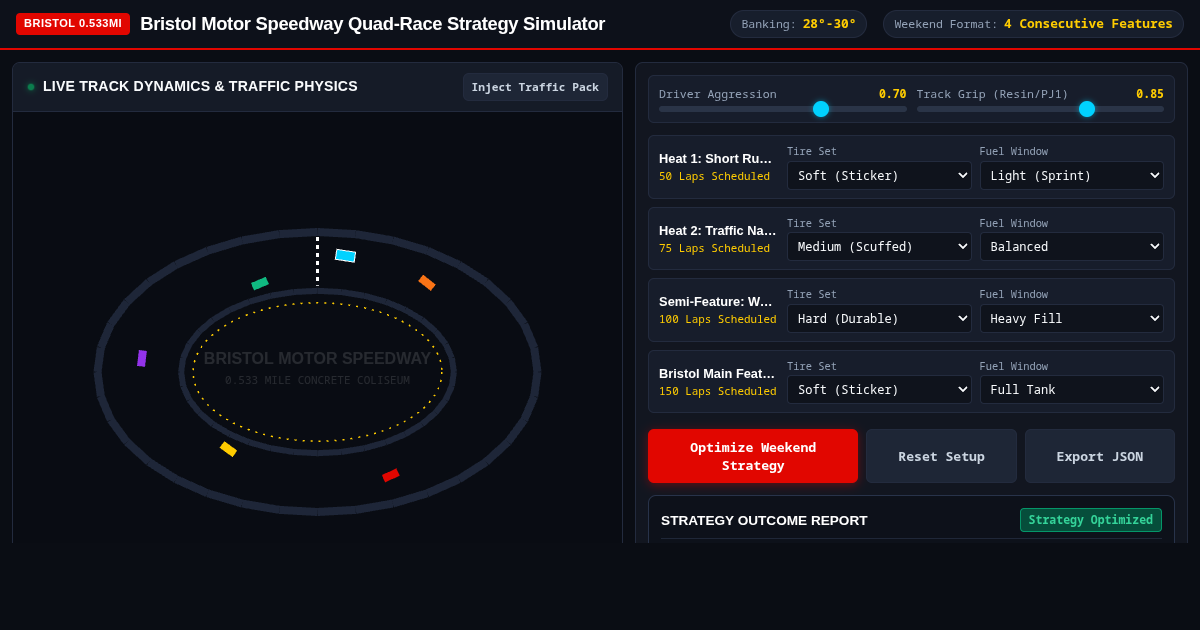Open Heat 1 Tire Set dropdown
The width and height of the screenshot is (1200, 630).
point(879,176)
